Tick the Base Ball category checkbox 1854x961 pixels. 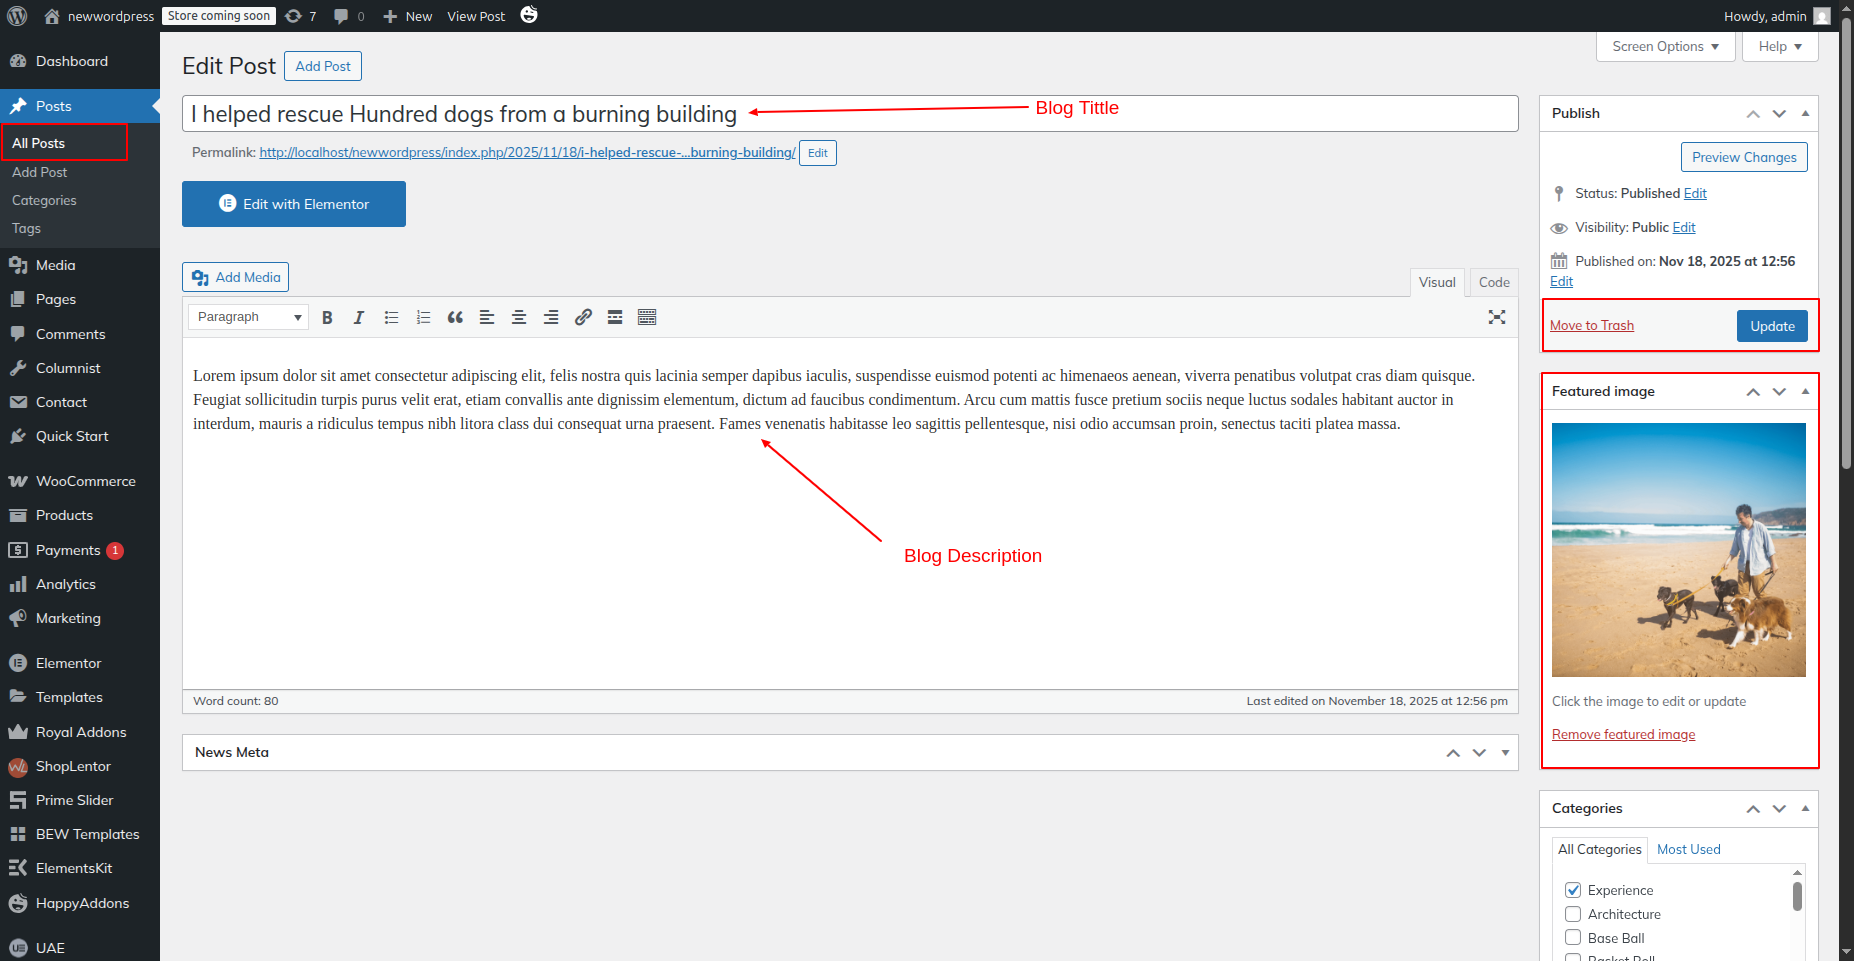(x=1573, y=938)
